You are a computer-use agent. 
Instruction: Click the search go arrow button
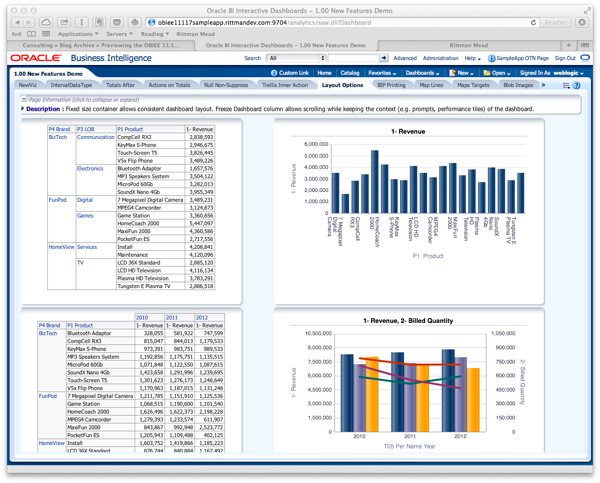383,58
